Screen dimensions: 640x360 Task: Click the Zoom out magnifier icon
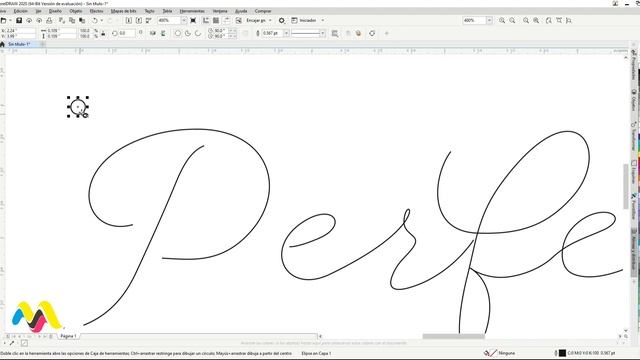512,20
